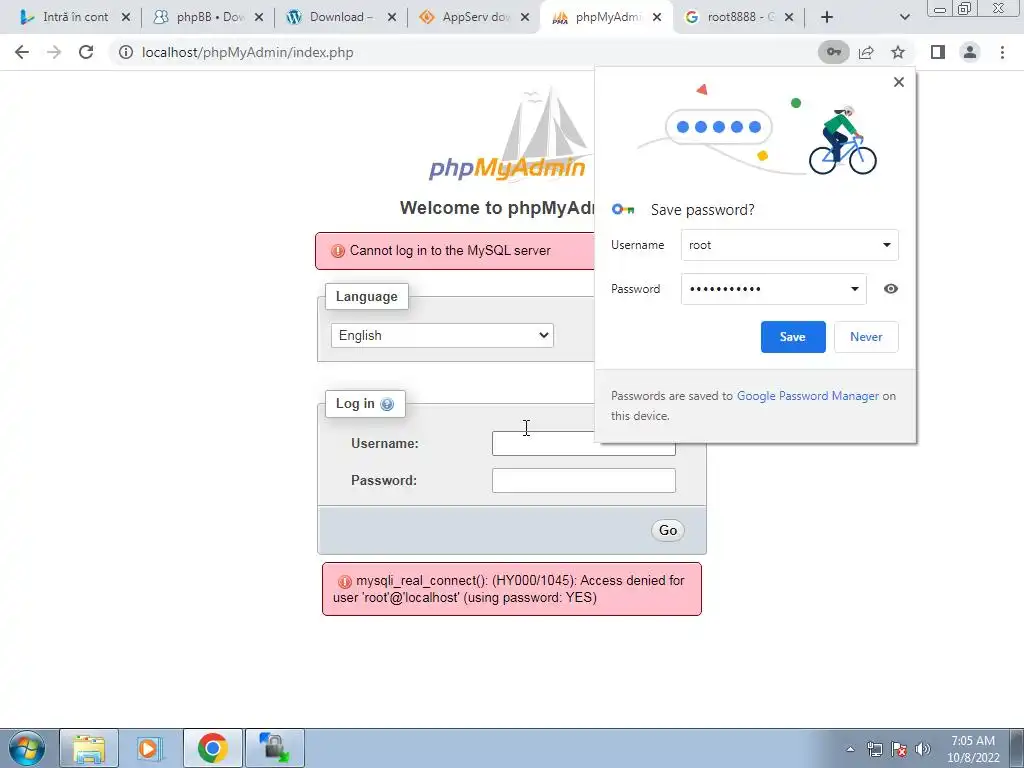Expand the Username dropdown in save popup
The height and width of the screenshot is (768, 1024).
886,245
